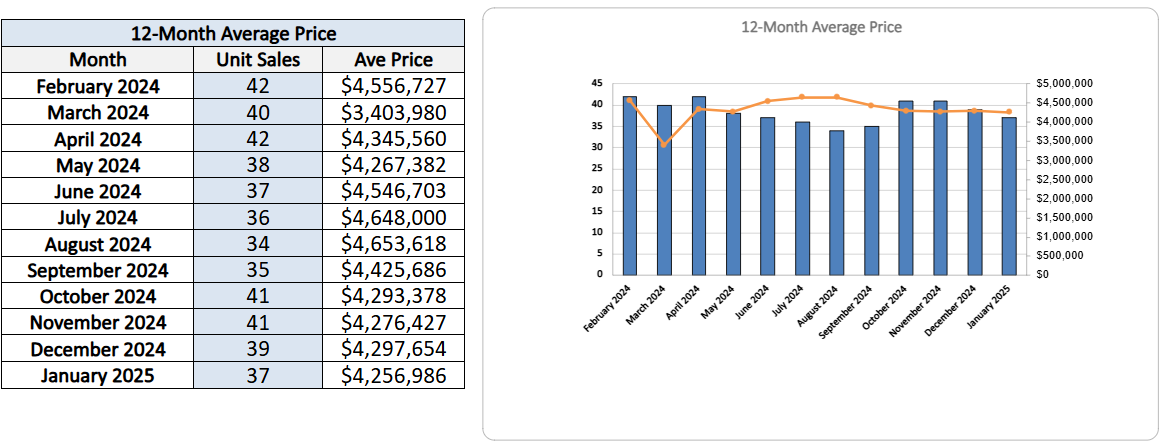Click the $4,653,618 price cell
Screen dimensions: 1162x447
click(394, 244)
